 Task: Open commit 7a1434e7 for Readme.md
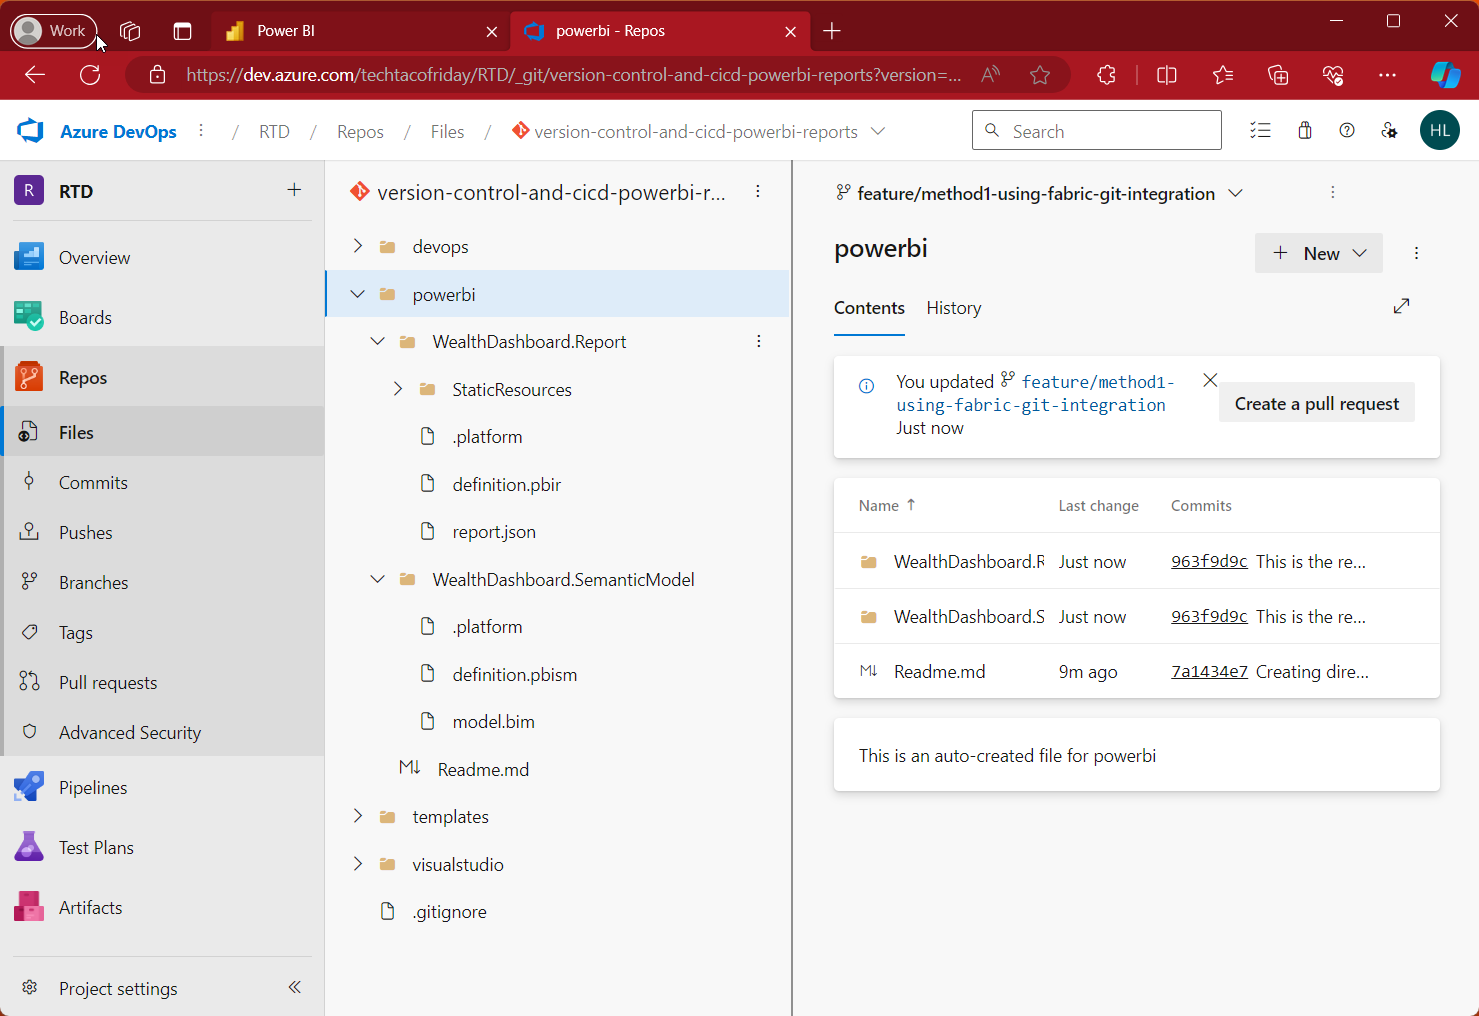click(x=1208, y=671)
